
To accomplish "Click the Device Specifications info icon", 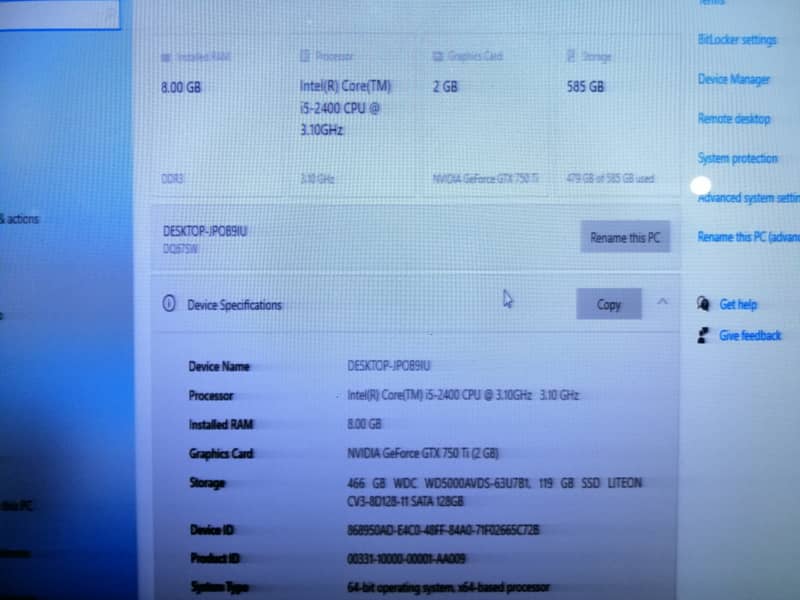I will click(x=169, y=304).
